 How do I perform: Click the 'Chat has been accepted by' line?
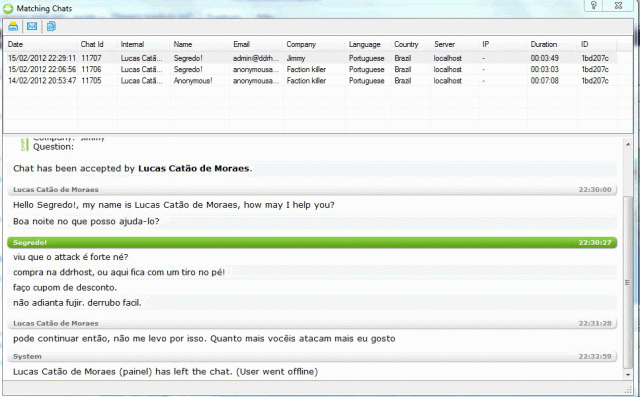133,169
